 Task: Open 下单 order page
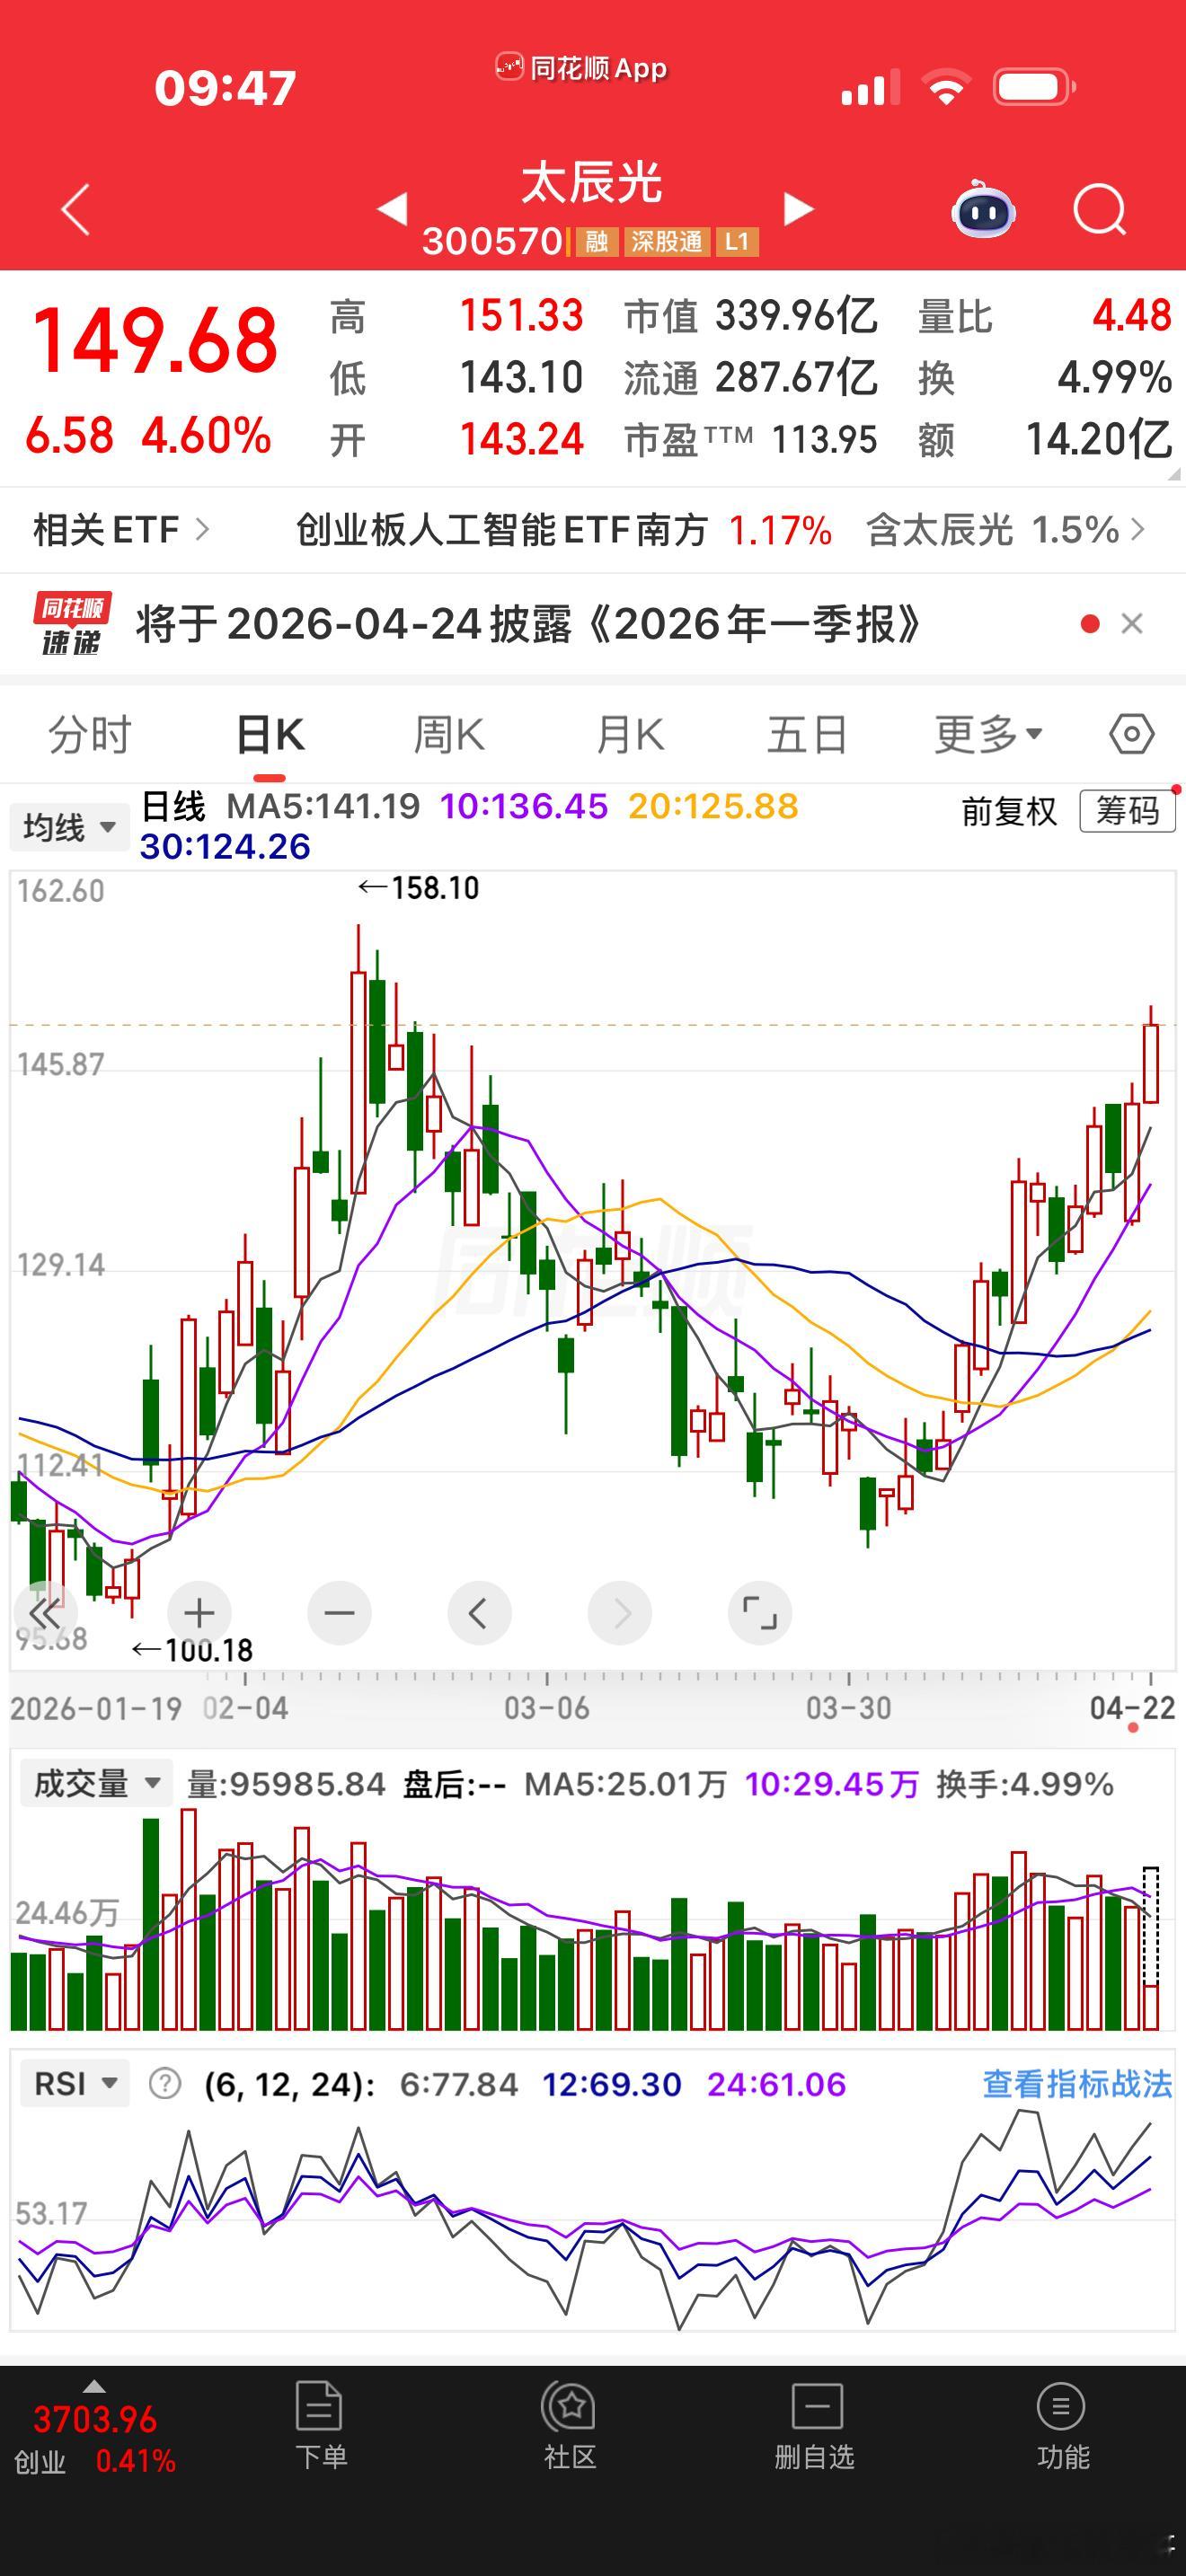(320, 2425)
